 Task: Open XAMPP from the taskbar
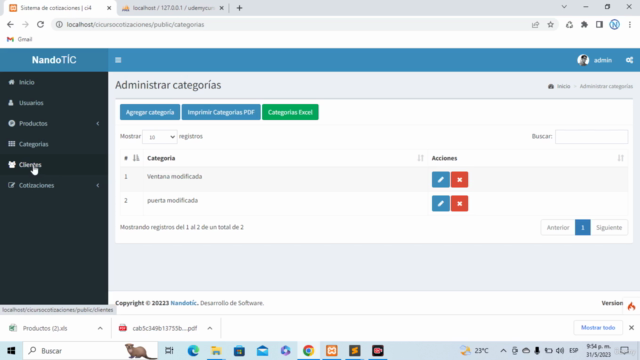click(x=331, y=351)
